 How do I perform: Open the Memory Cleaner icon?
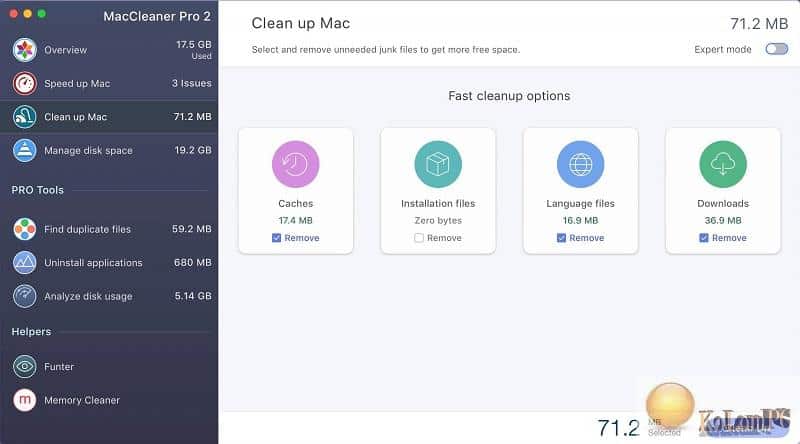24,400
